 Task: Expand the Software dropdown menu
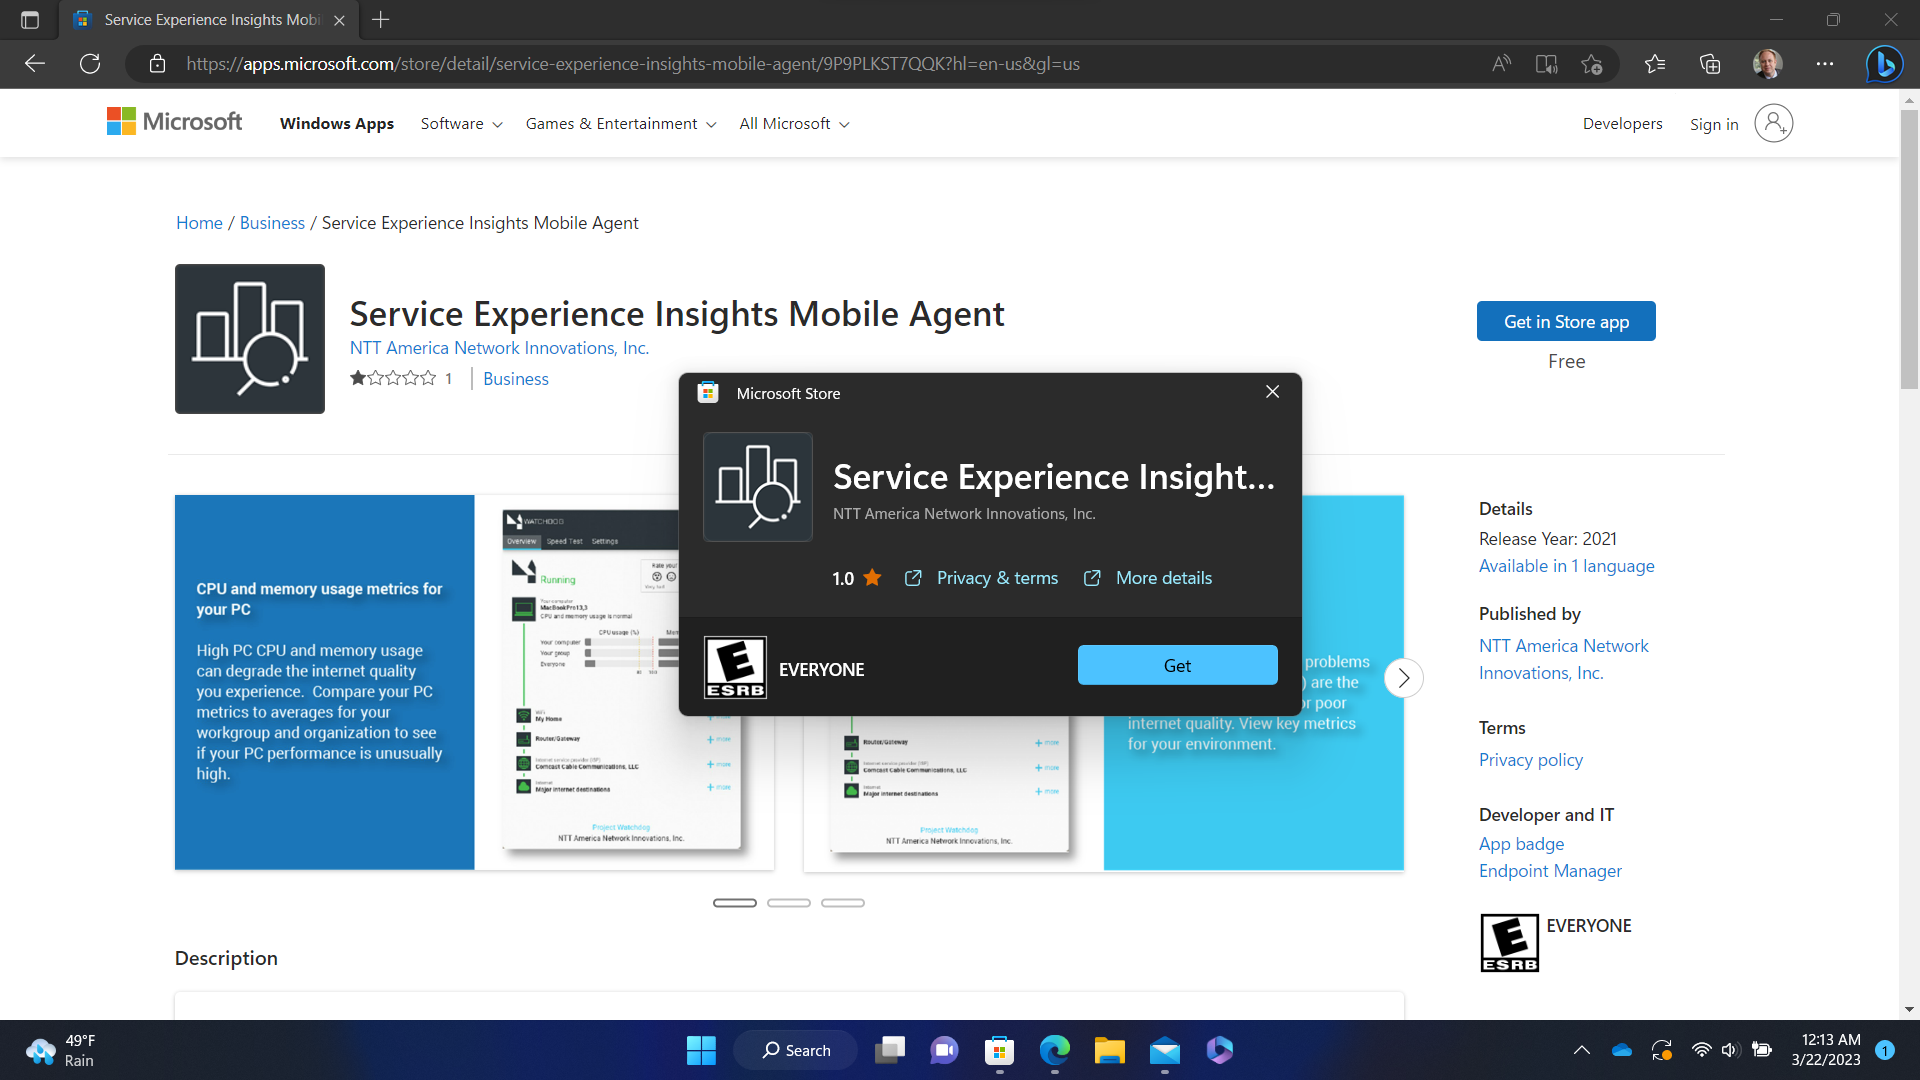point(461,124)
